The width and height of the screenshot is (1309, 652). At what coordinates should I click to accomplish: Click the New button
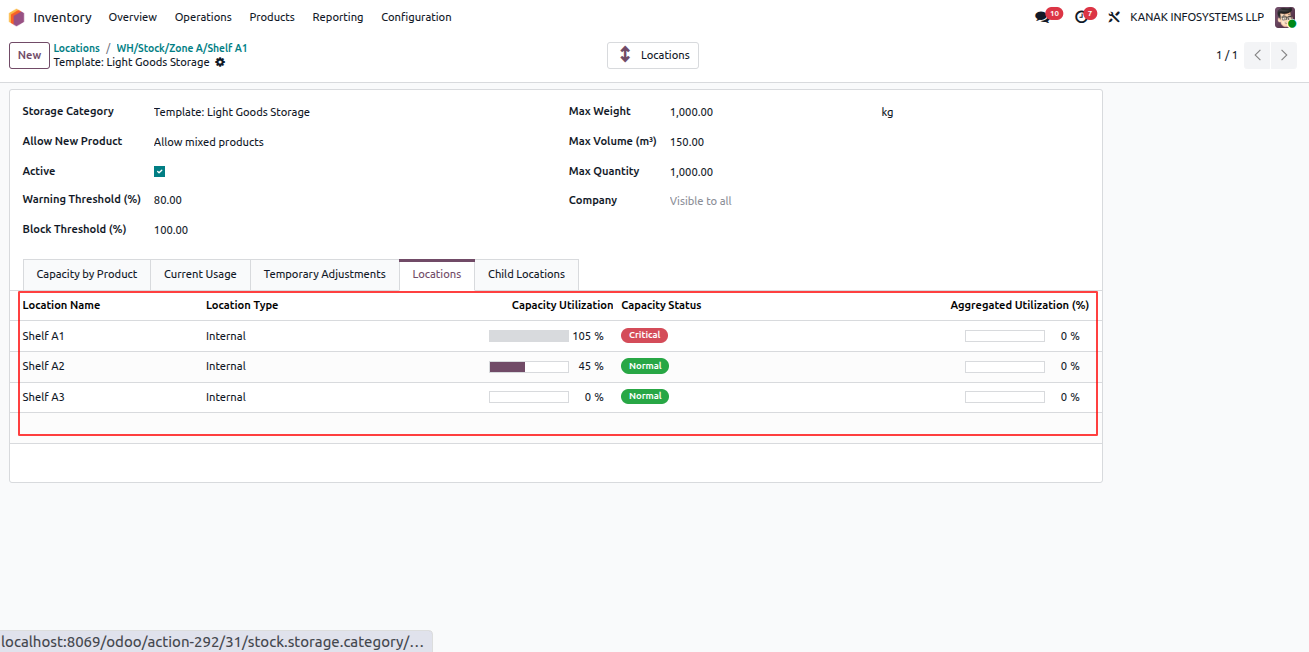pos(30,55)
